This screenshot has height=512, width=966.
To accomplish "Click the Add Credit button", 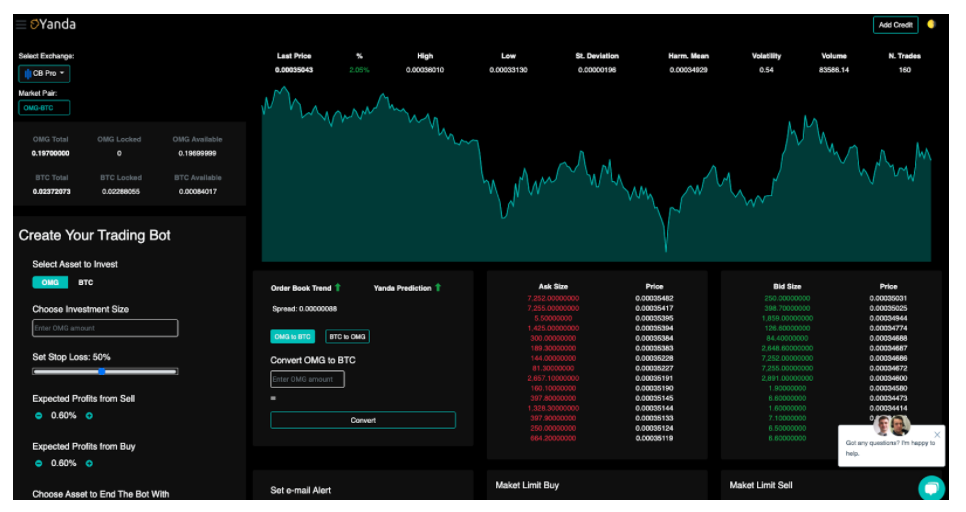I will [x=895, y=25].
